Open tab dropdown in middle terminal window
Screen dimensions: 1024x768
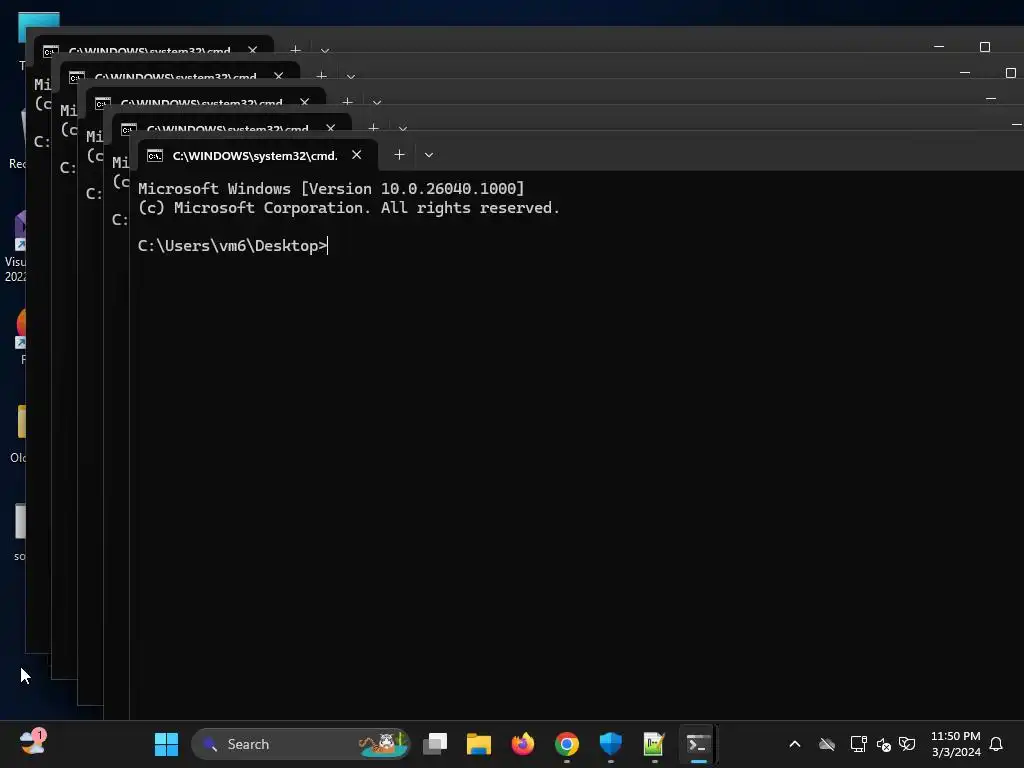[377, 103]
